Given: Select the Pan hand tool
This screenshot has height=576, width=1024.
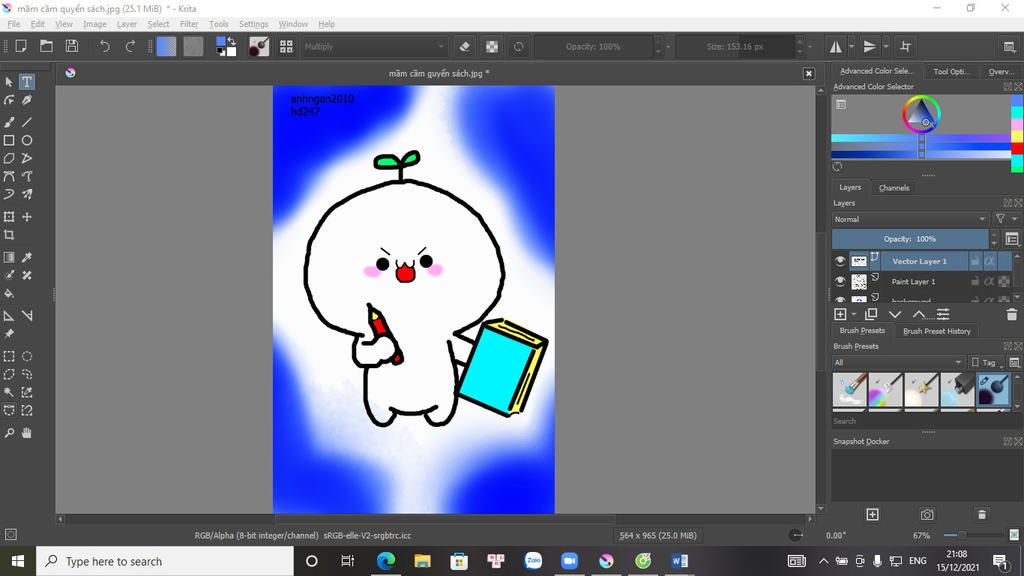Looking at the screenshot, I should pos(27,433).
